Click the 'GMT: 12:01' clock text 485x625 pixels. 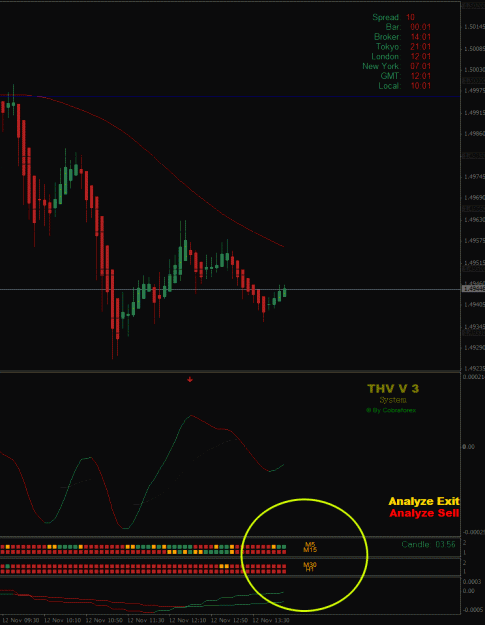pos(406,76)
